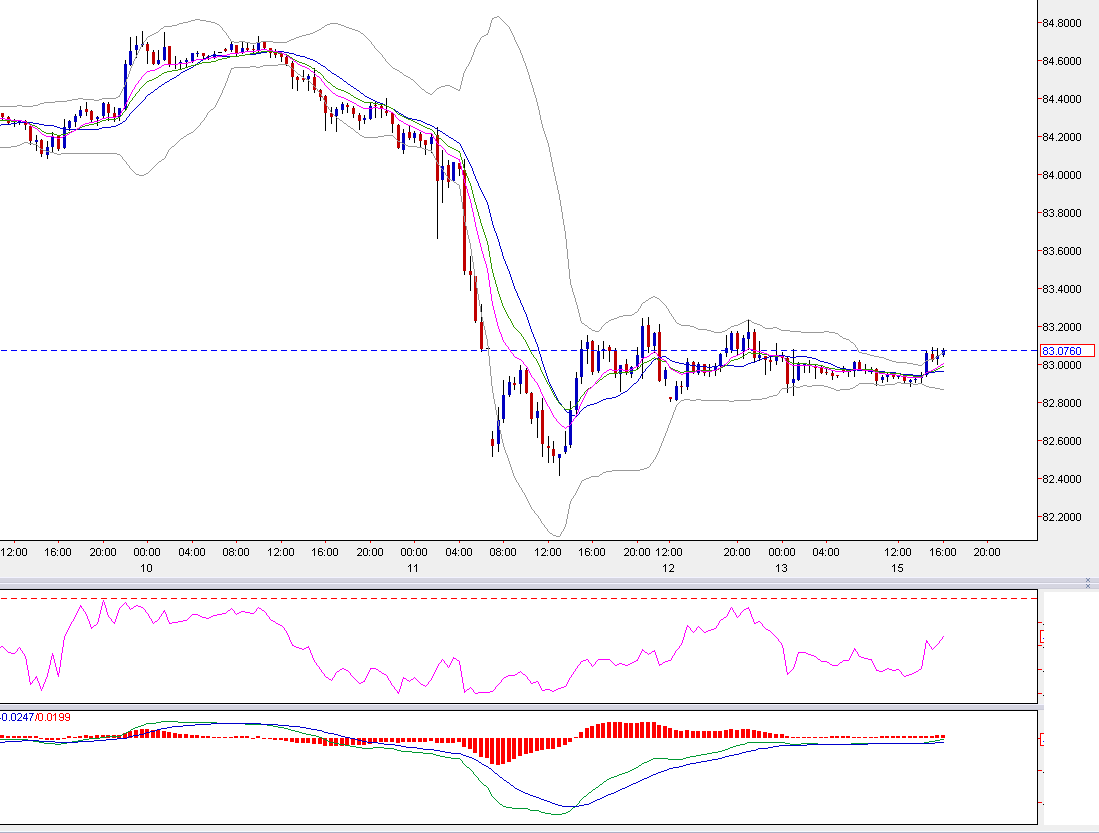Select the date label 12 on time axis
Viewport: 1099px width, 833px height.
668,568
